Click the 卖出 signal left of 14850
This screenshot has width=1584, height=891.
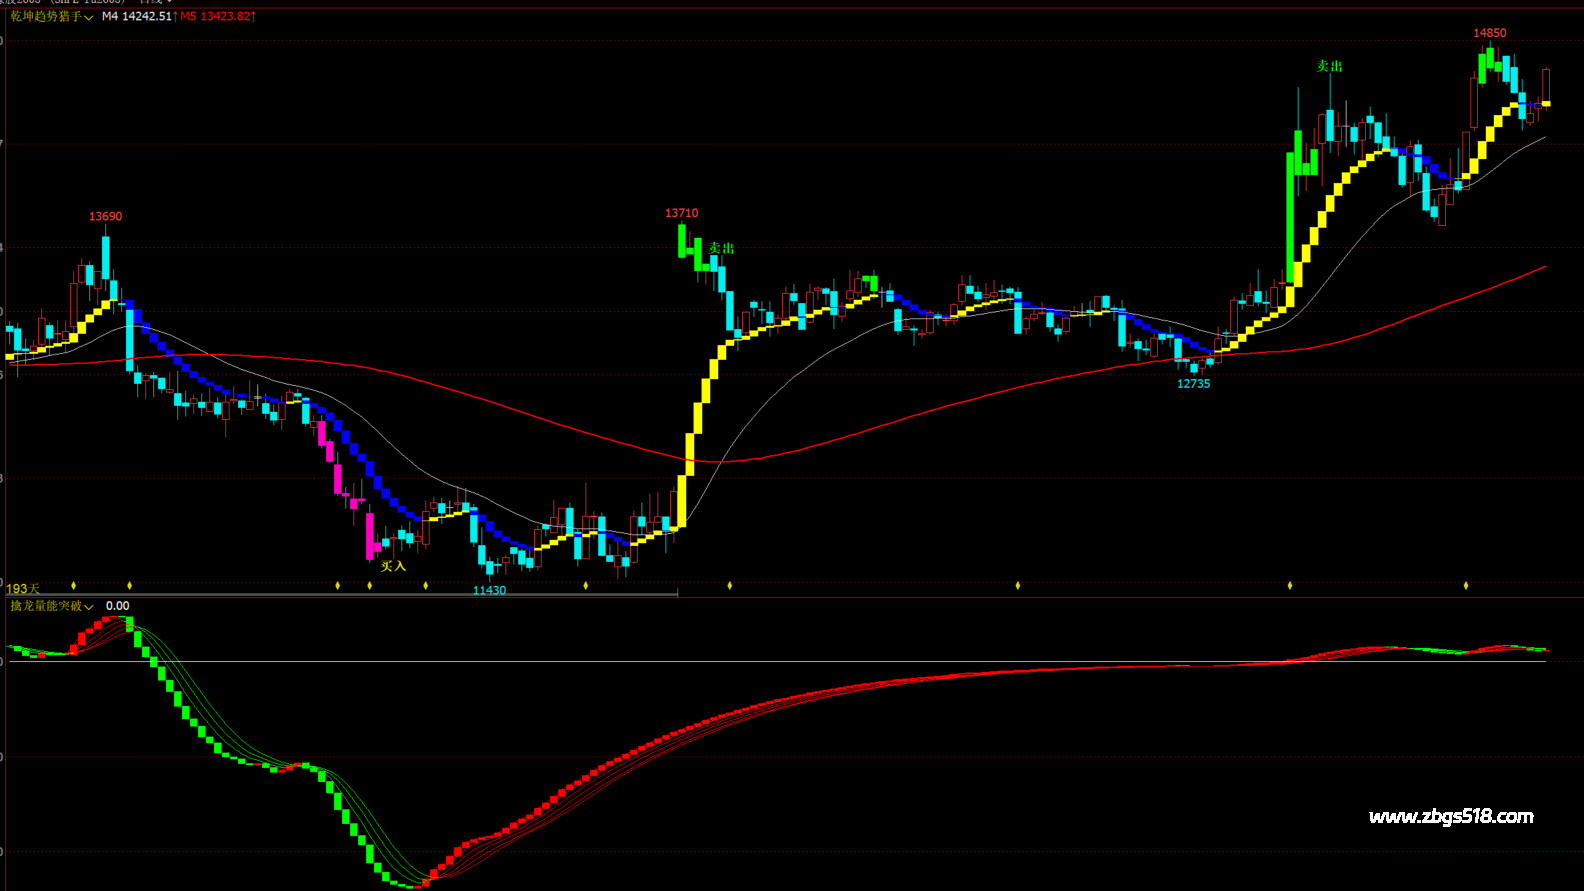(x=1329, y=66)
